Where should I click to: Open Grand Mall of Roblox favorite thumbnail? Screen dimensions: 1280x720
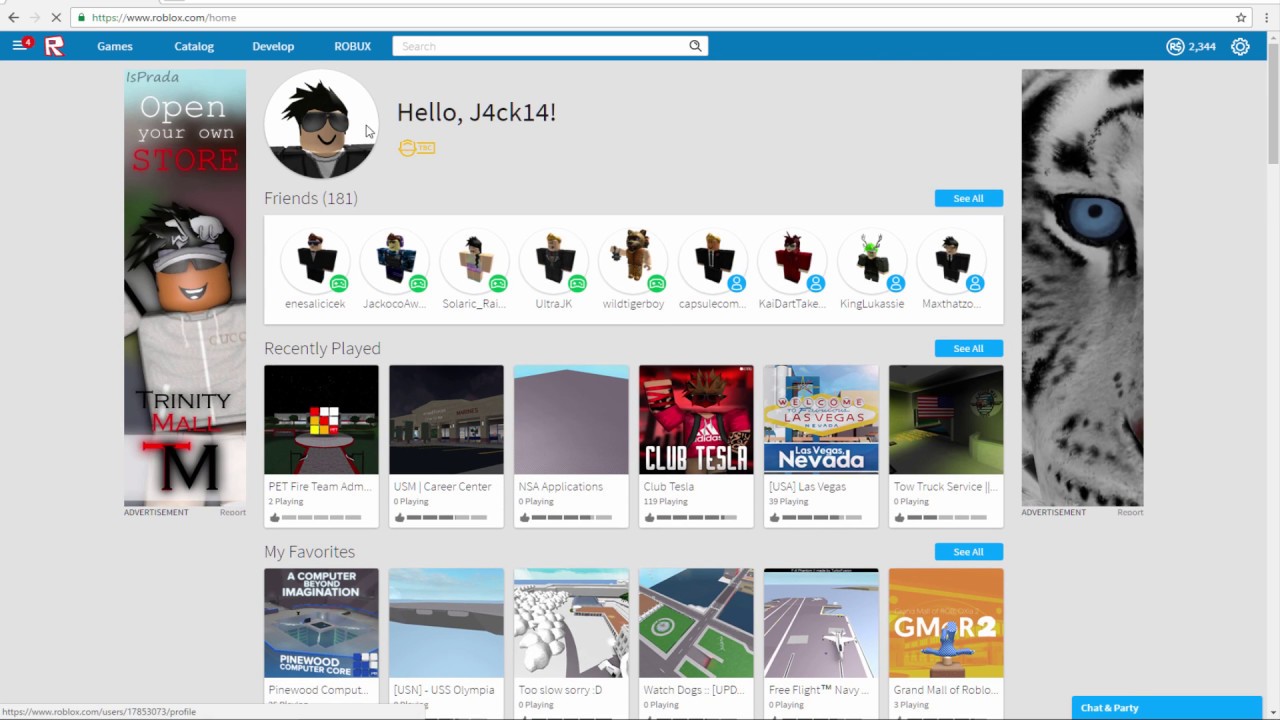pyautogui.click(x=946, y=623)
